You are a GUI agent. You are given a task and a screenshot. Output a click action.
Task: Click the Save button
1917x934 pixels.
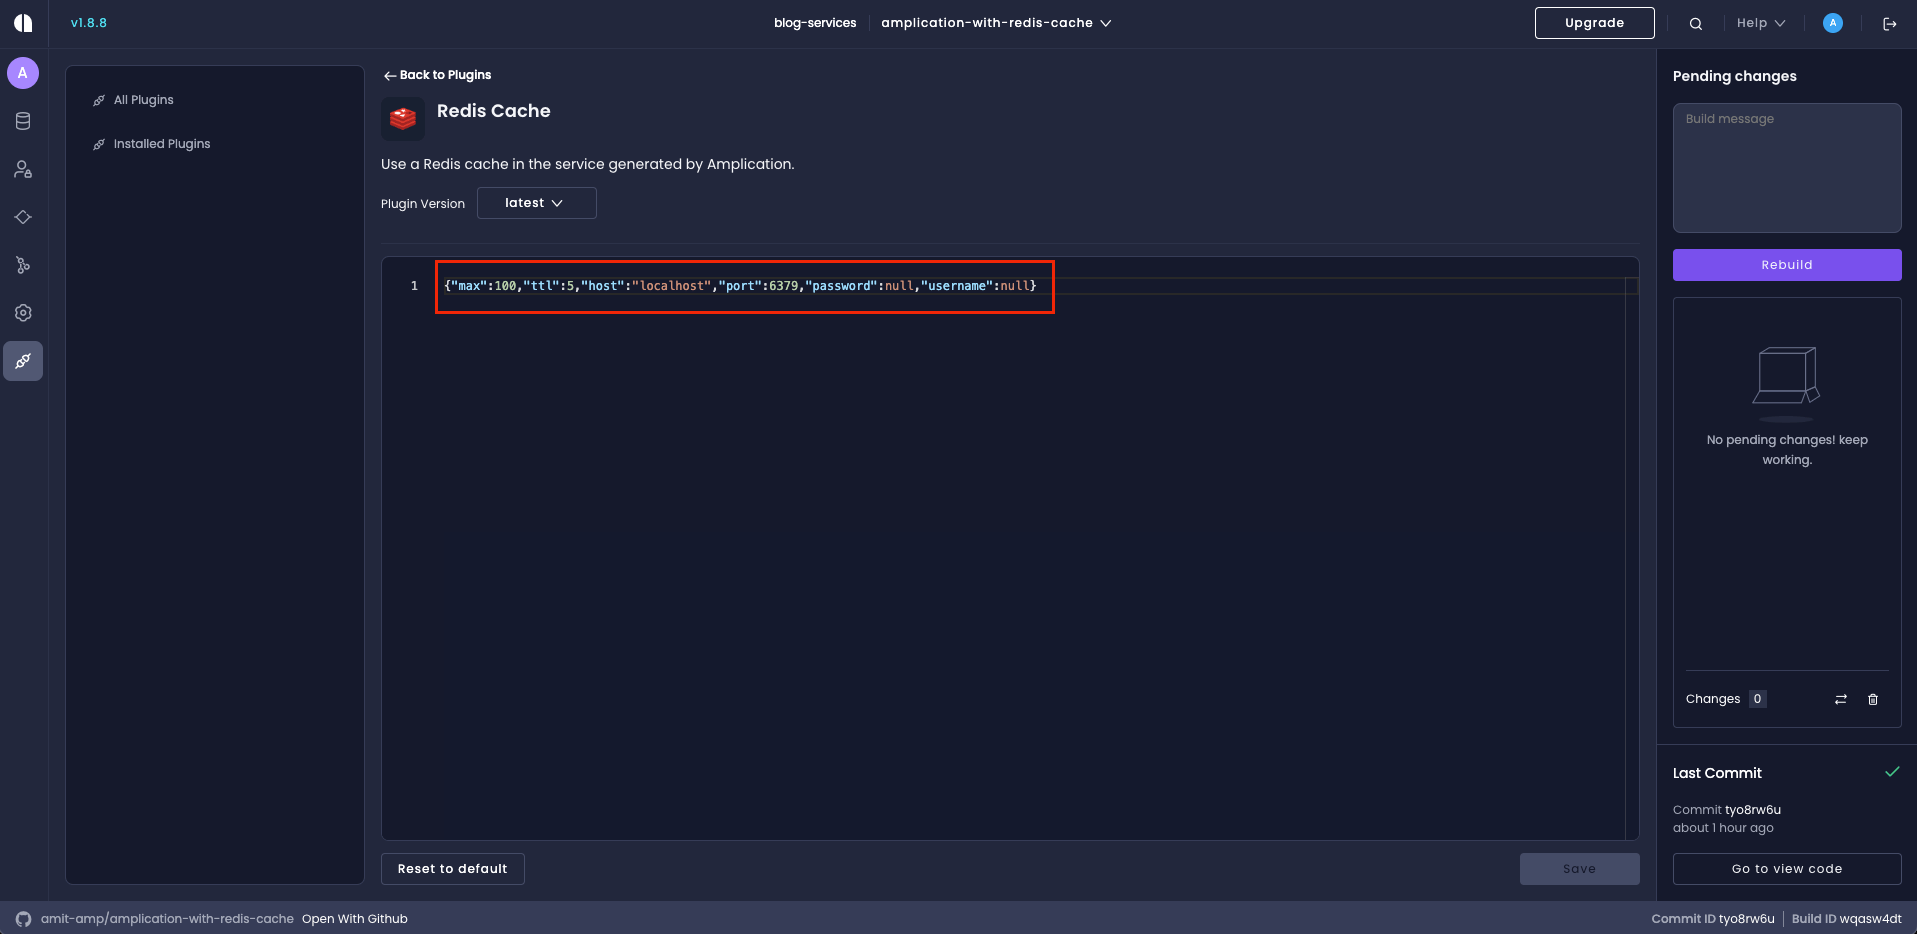pos(1579,869)
